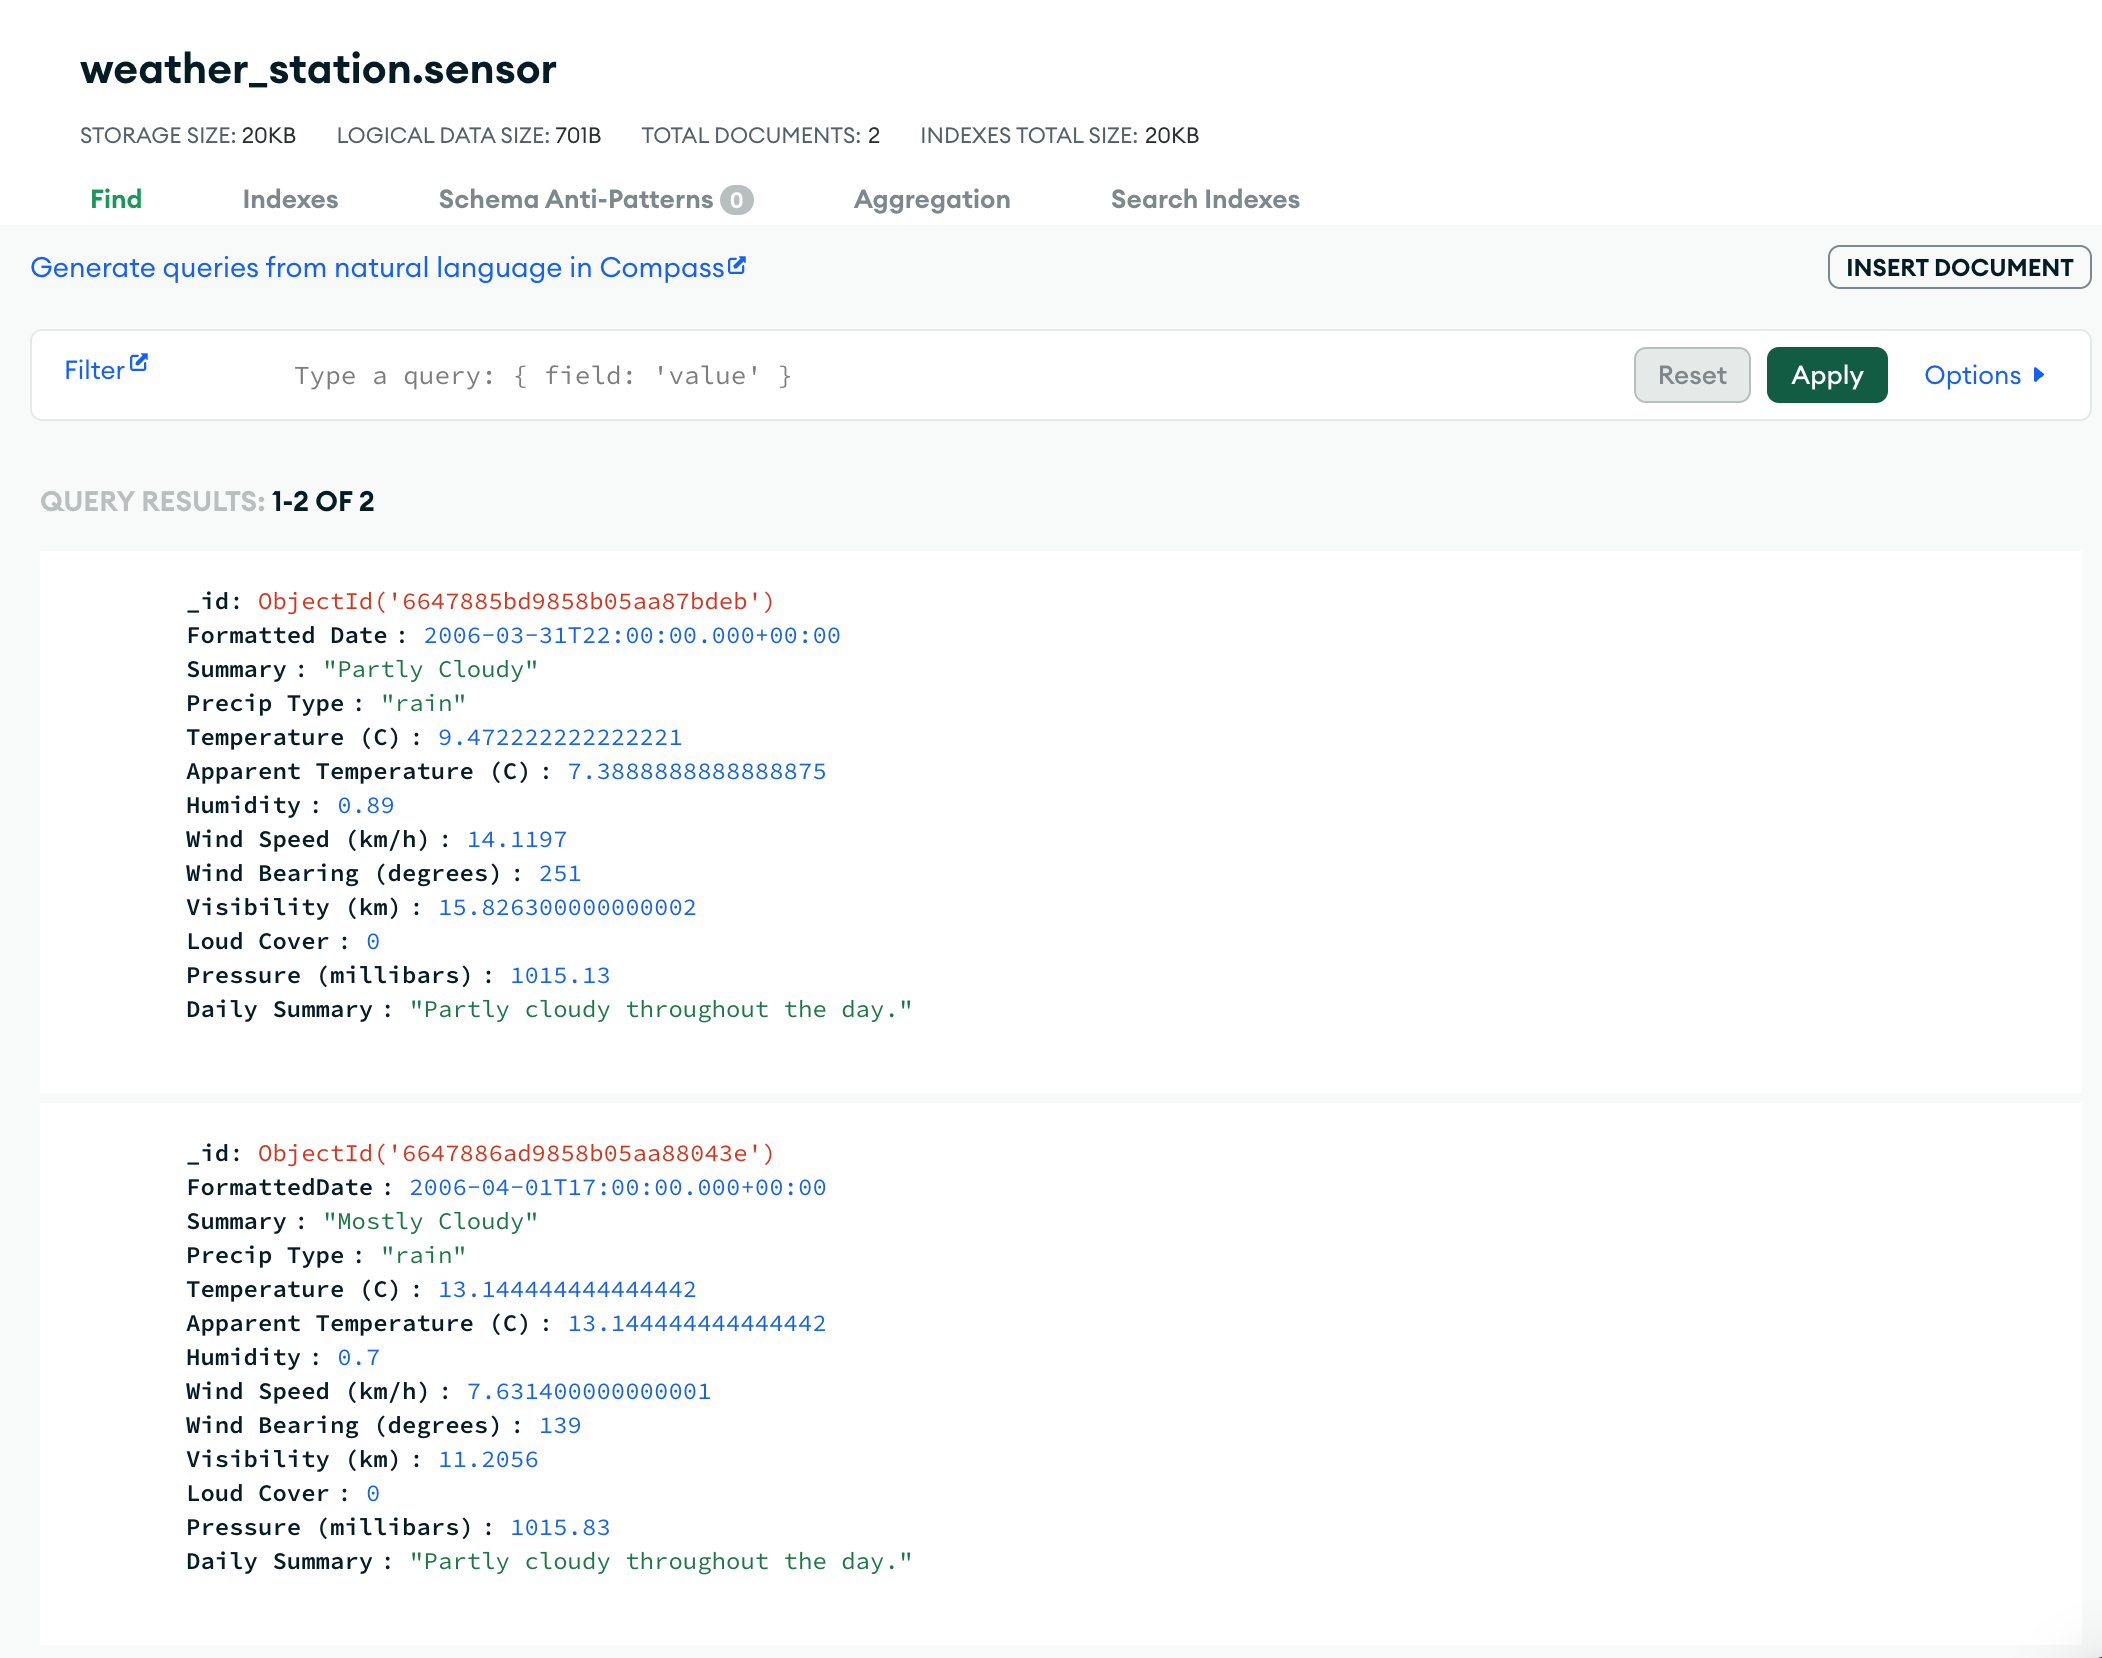Click temperature value 9.472222222222221

pyautogui.click(x=560, y=737)
